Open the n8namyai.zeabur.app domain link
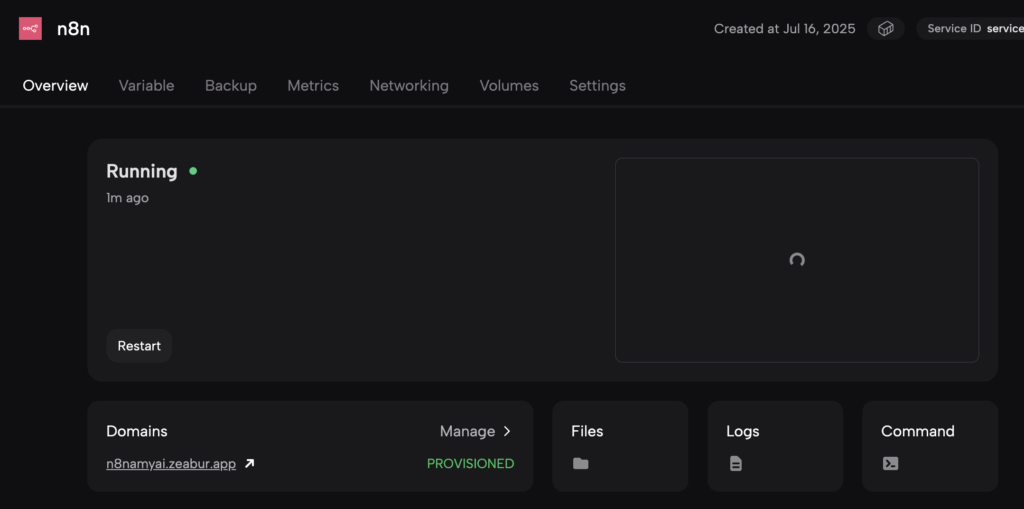The width and height of the screenshot is (1024, 509). (171, 464)
